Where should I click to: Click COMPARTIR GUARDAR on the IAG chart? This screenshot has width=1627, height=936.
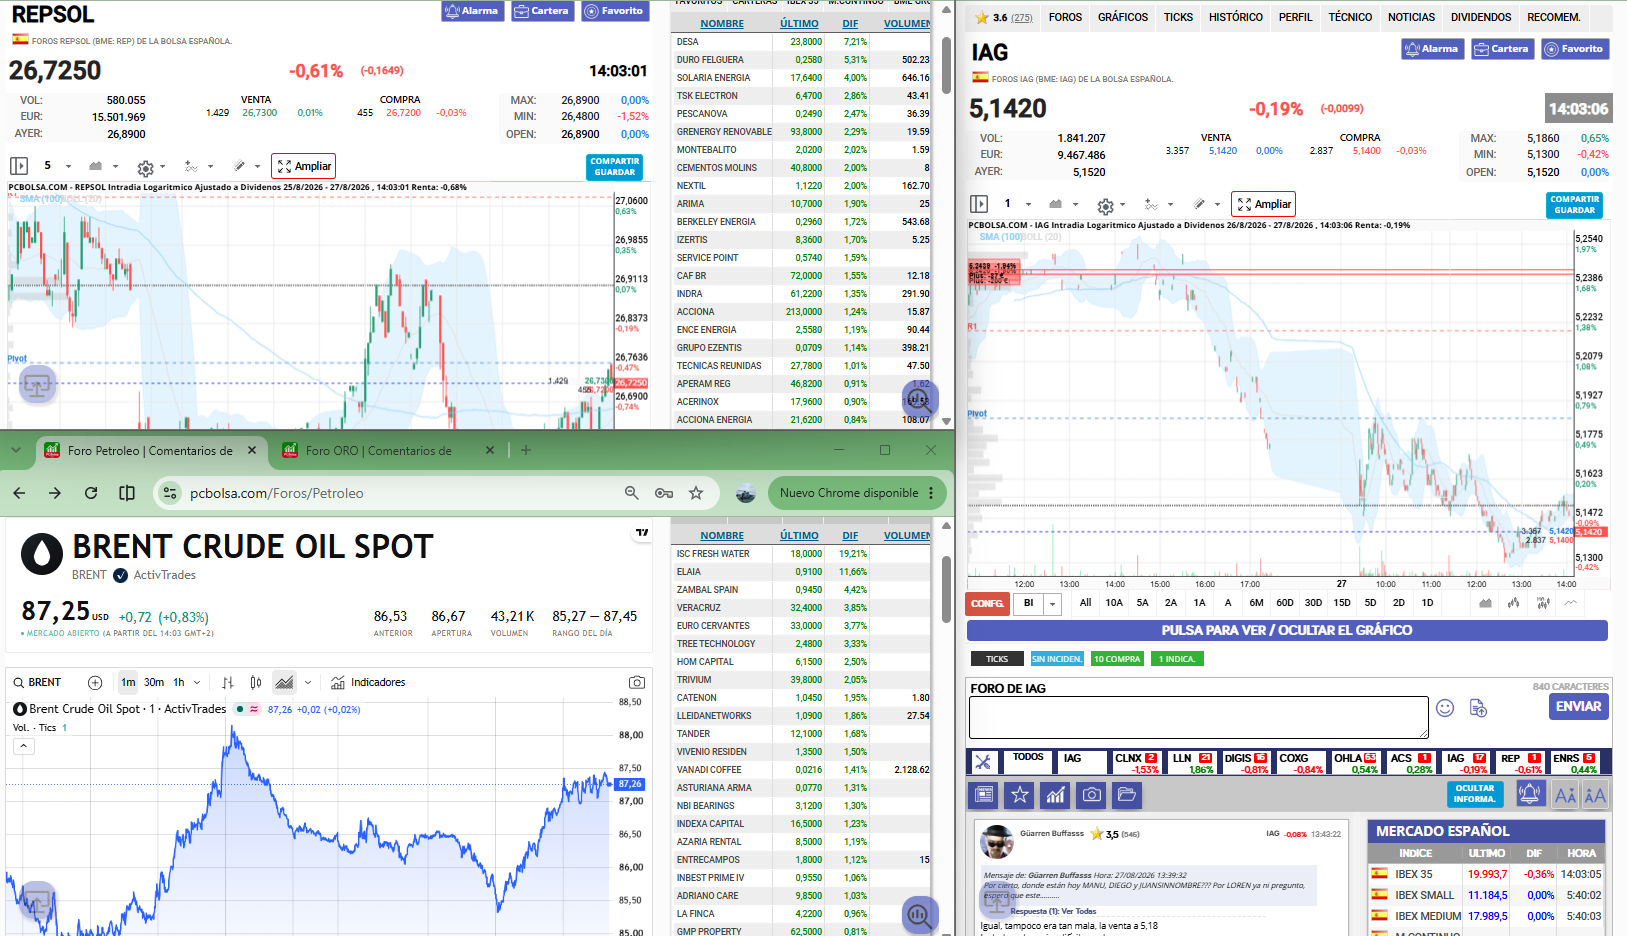click(1575, 205)
